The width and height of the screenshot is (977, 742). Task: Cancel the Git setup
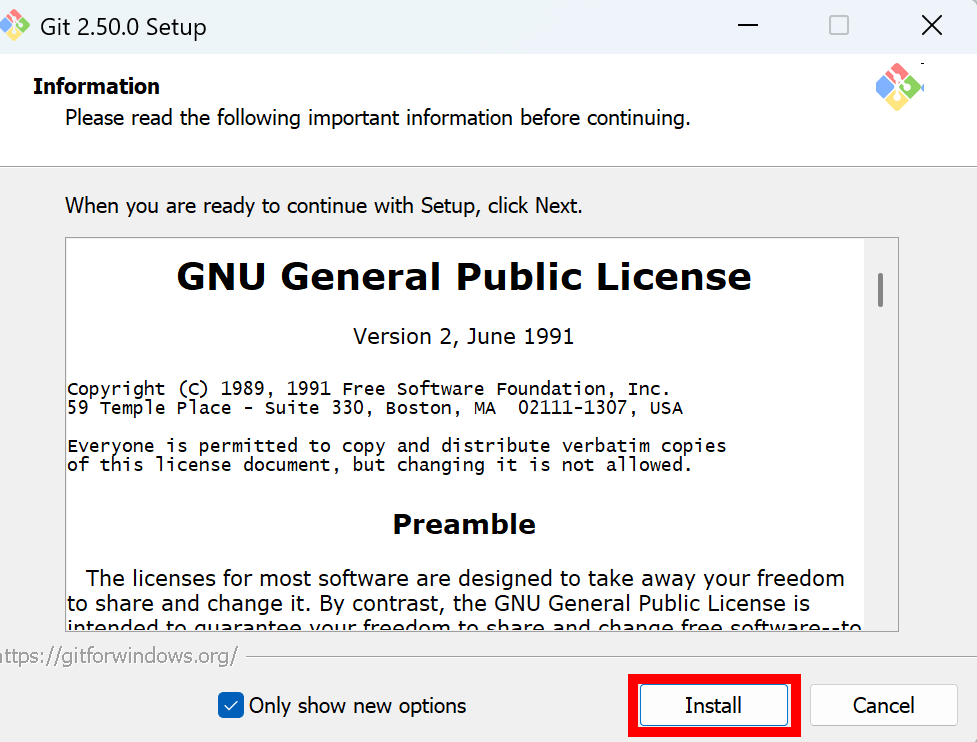[884, 705]
